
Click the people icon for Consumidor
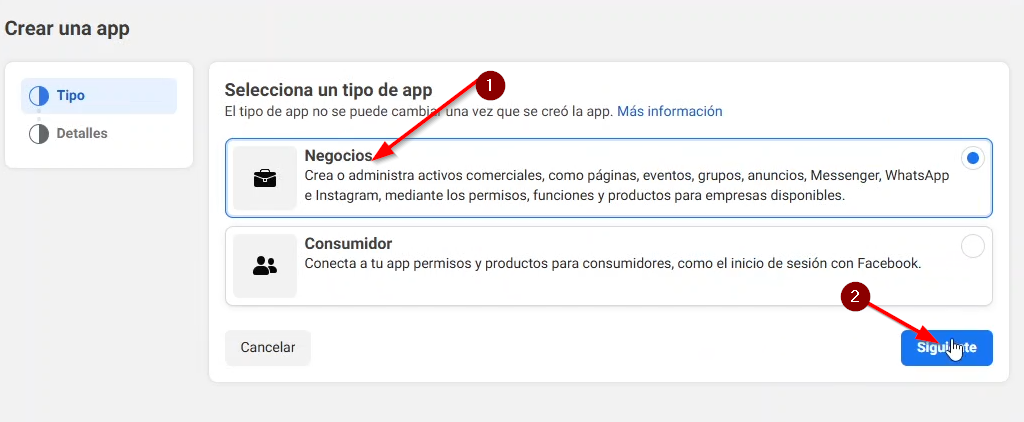click(x=265, y=266)
